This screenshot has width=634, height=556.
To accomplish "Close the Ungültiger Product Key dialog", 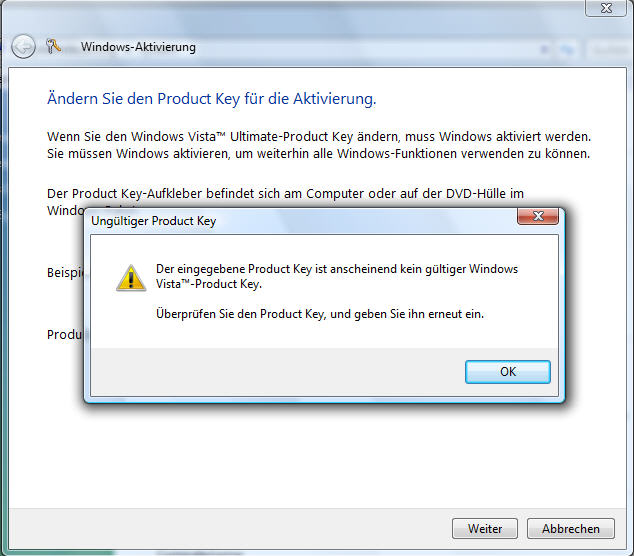I will pyautogui.click(x=543, y=217).
